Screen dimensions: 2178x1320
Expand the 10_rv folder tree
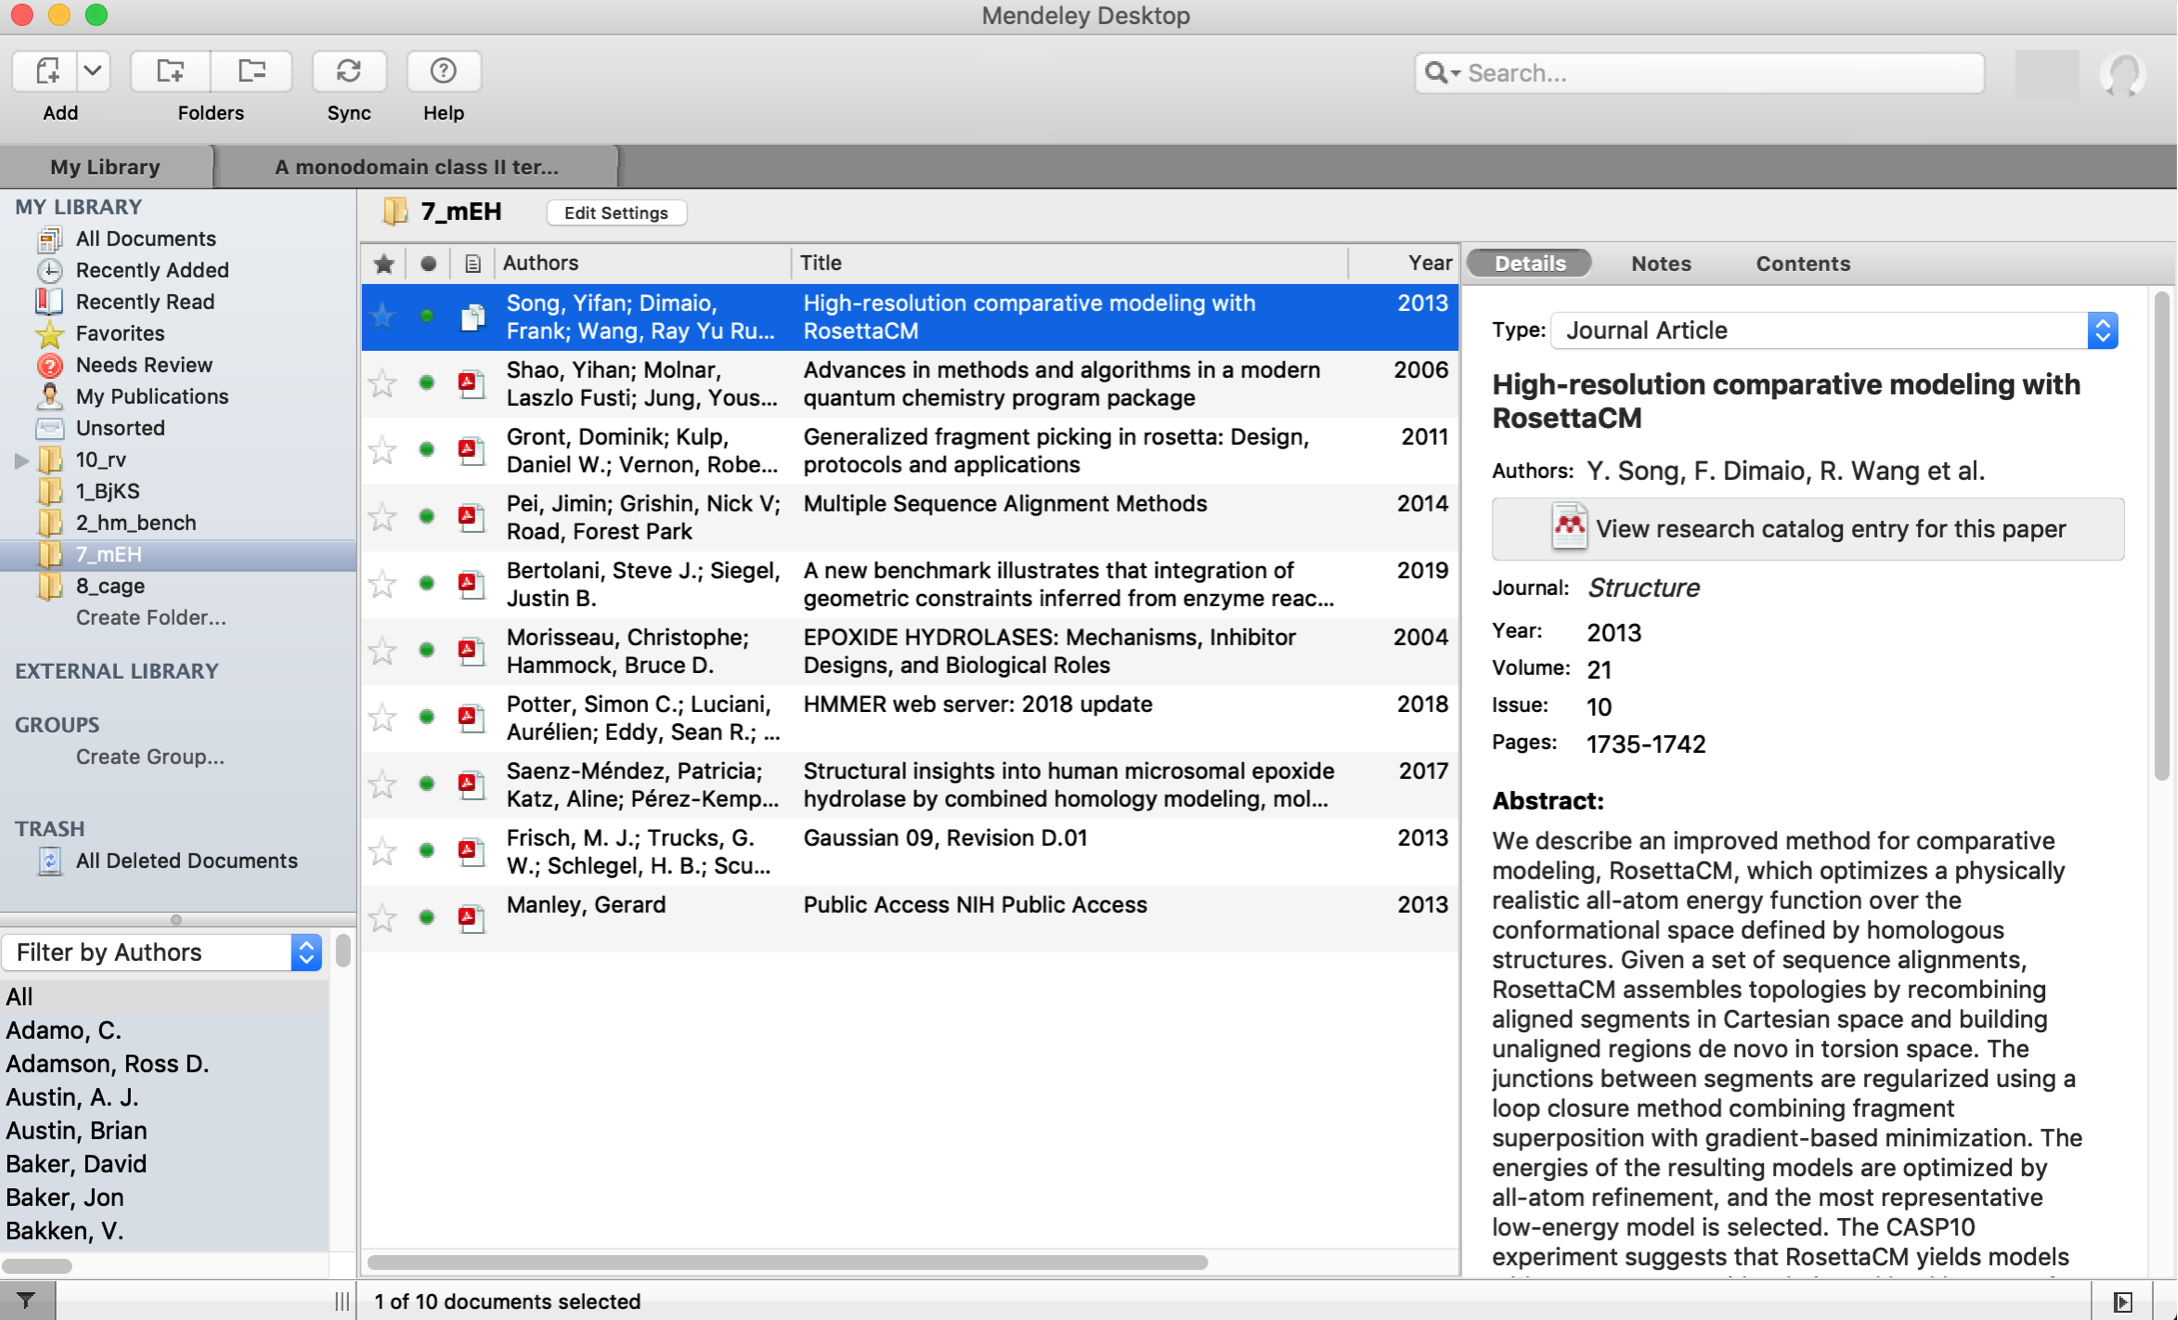(21, 460)
